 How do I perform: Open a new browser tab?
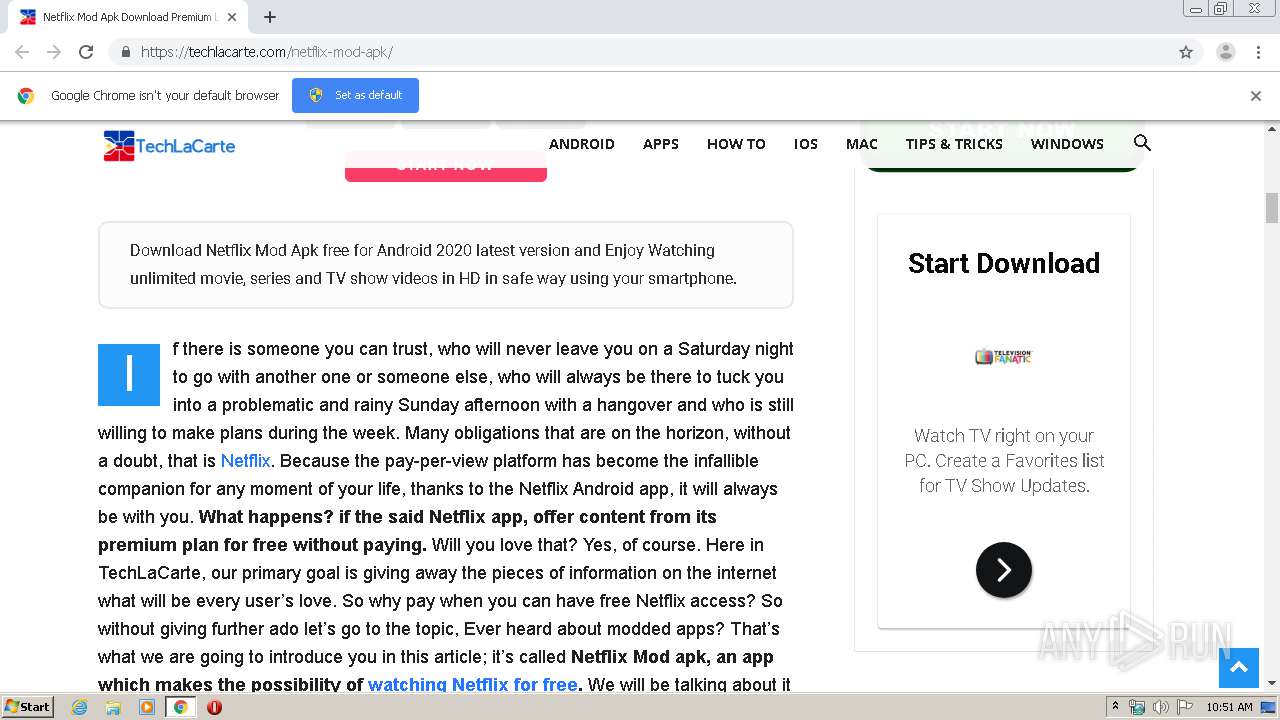(x=270, y=17)
